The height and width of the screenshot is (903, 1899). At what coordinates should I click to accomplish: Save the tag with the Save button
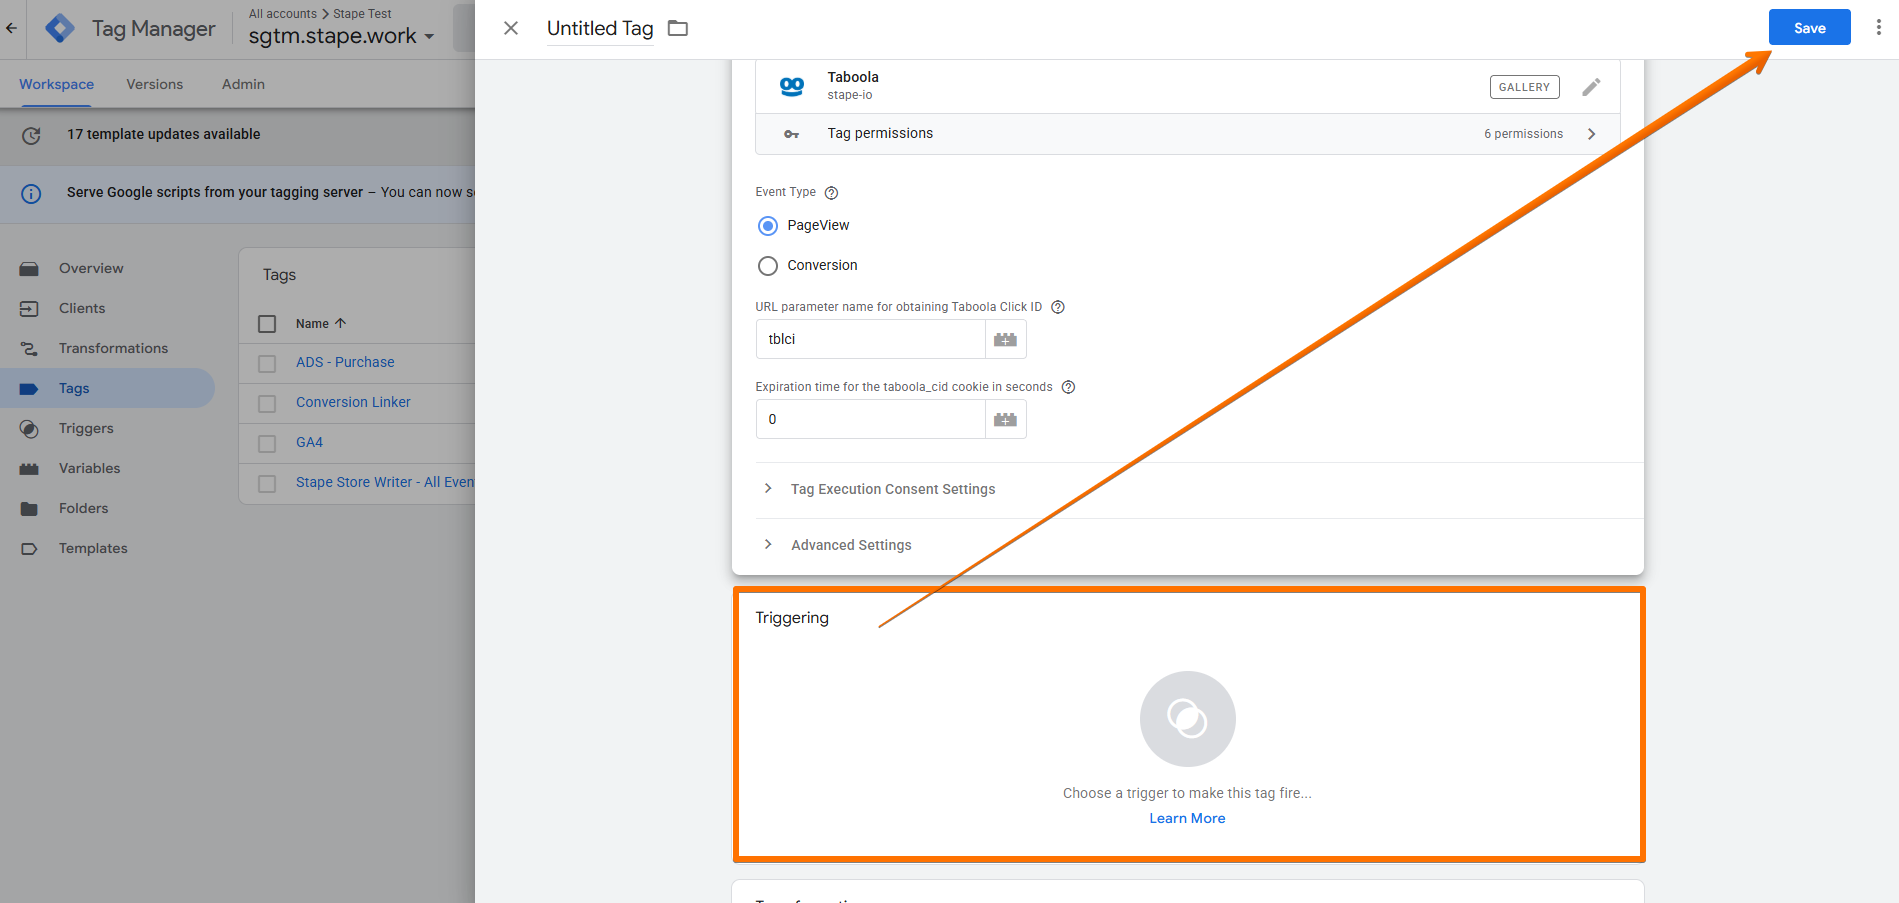1810,28
